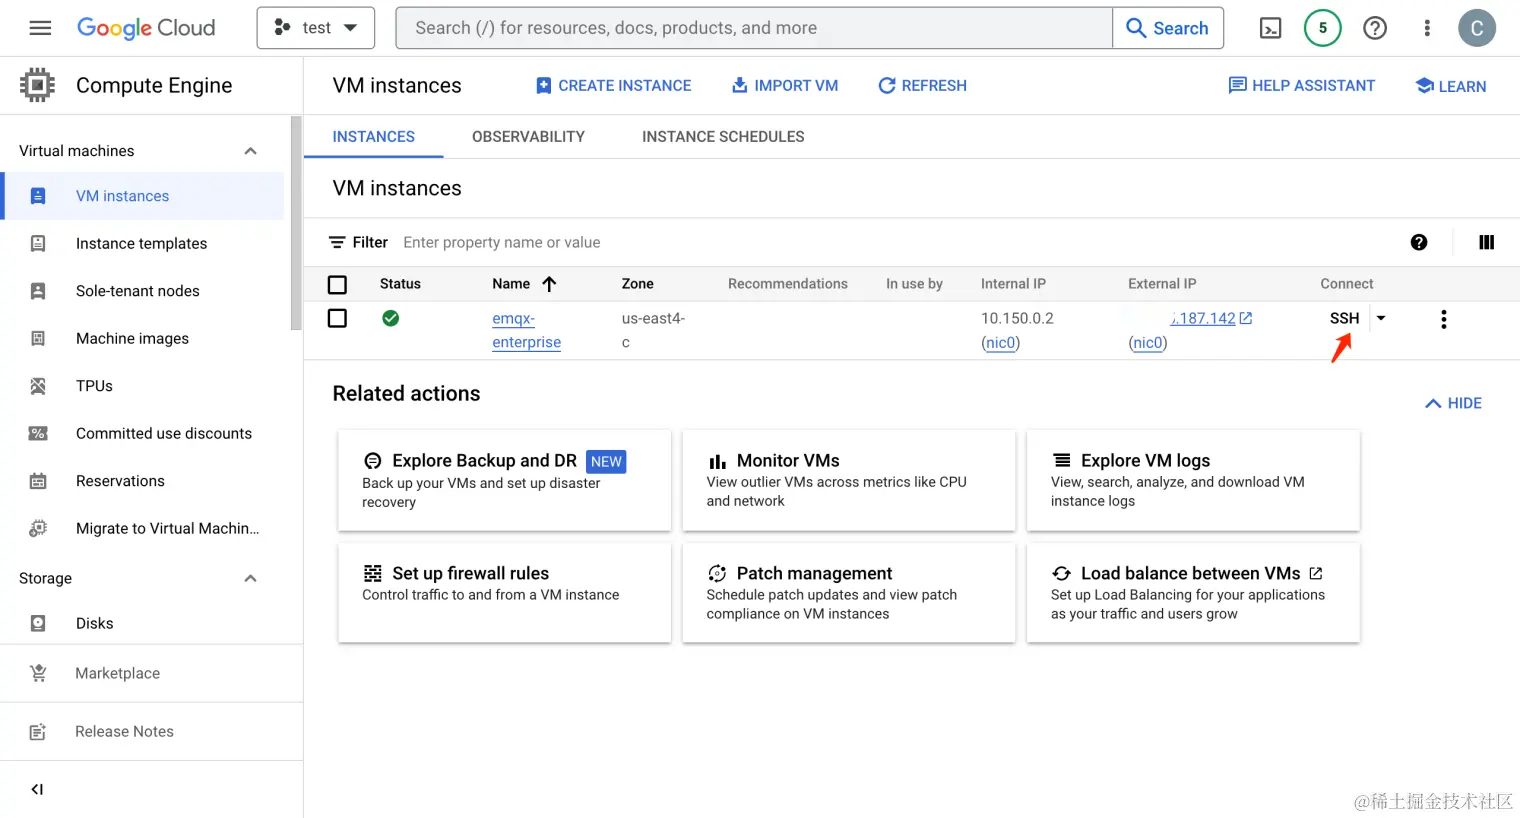Viewport: 1520px width, 818px height.
Task: Open the test project selector dropdown
Action: pyautogui.click(x=316, y=28)
